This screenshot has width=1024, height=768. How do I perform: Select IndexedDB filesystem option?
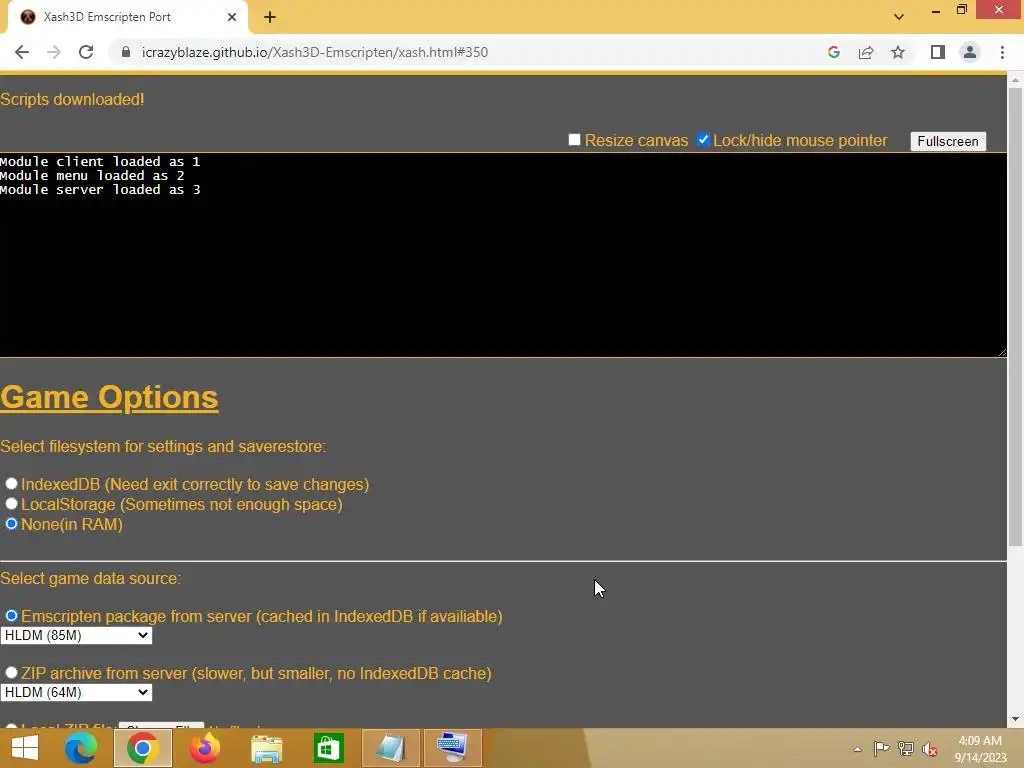(x=11, y=484)
